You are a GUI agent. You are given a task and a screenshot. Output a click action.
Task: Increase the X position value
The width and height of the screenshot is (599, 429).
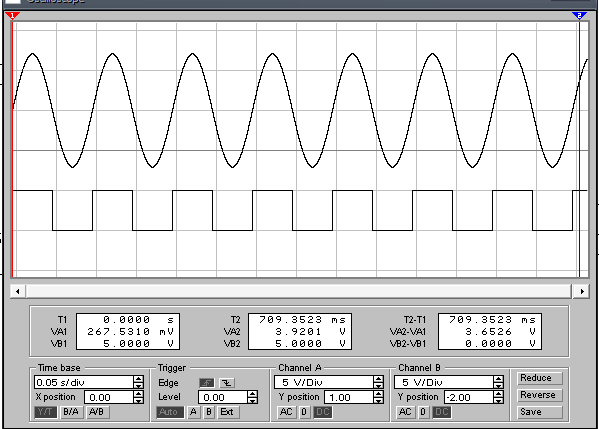coord(138,394)
